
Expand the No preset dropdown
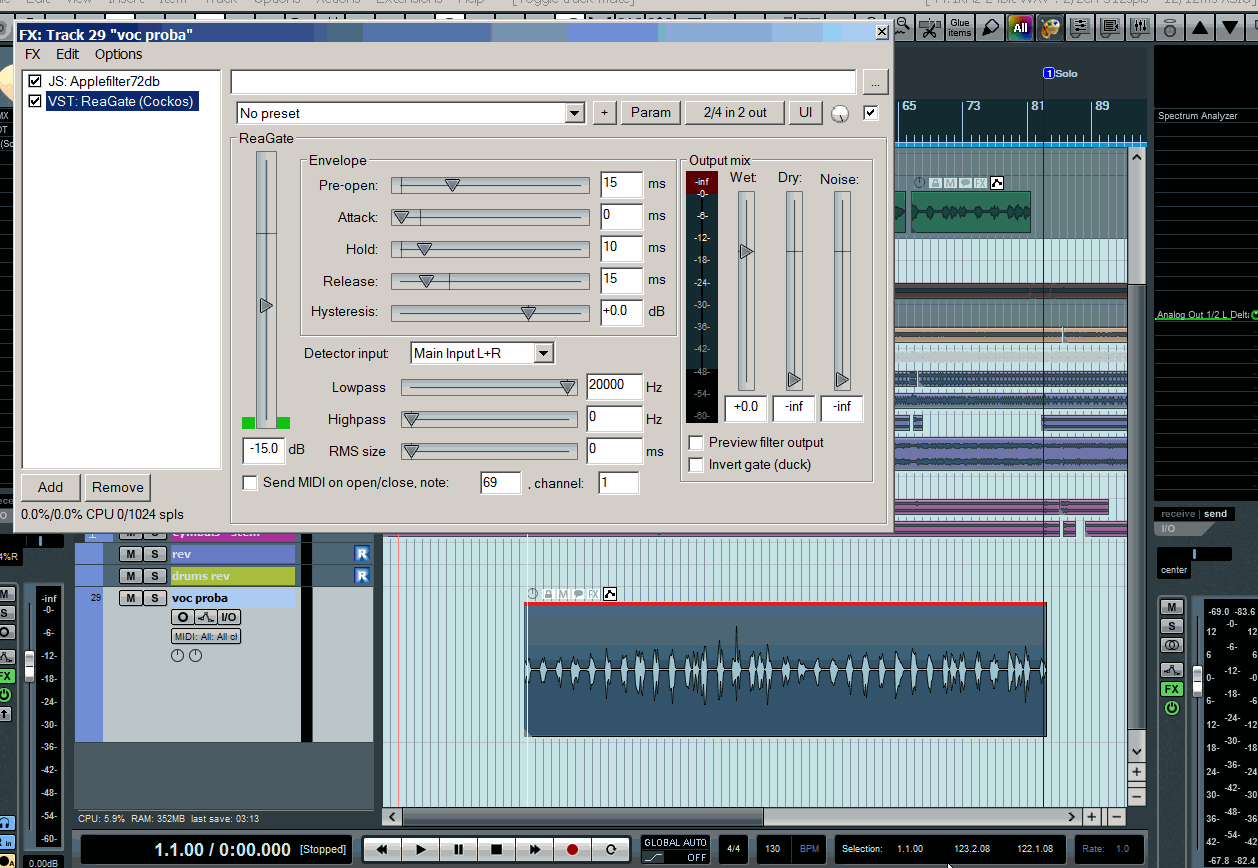[x=574, y=113]
